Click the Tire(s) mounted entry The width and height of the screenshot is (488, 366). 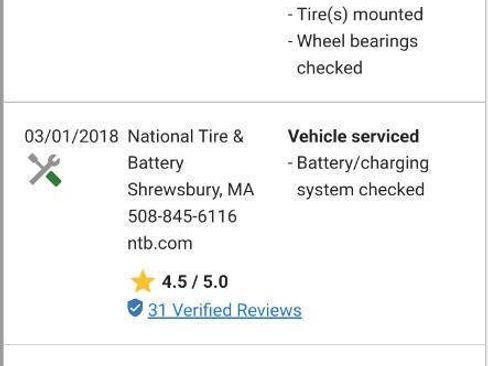tap(356, 14)
